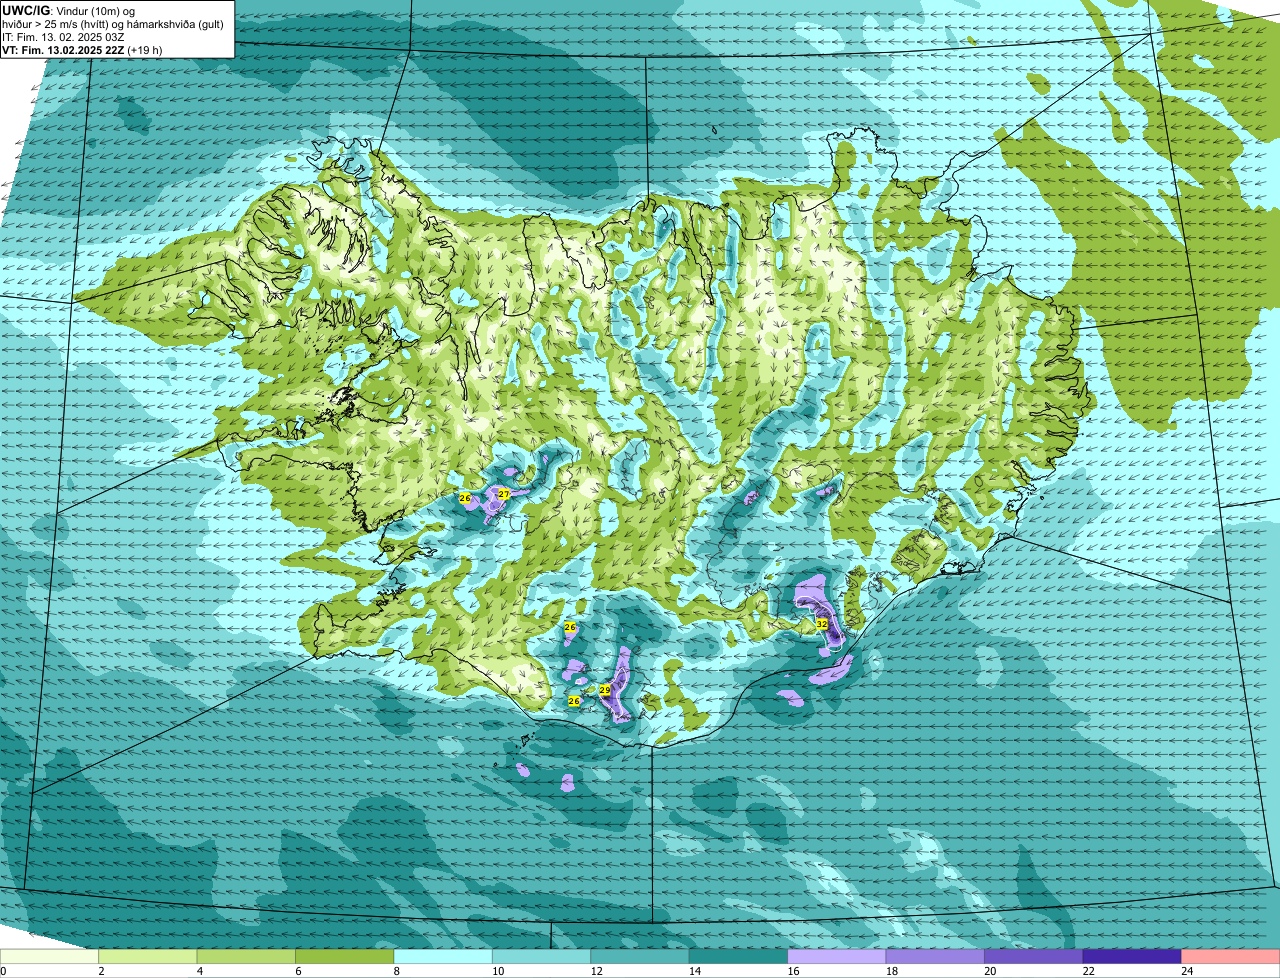Pick the light green 4–6 m/s legend swatch

[x=246, y=956]
